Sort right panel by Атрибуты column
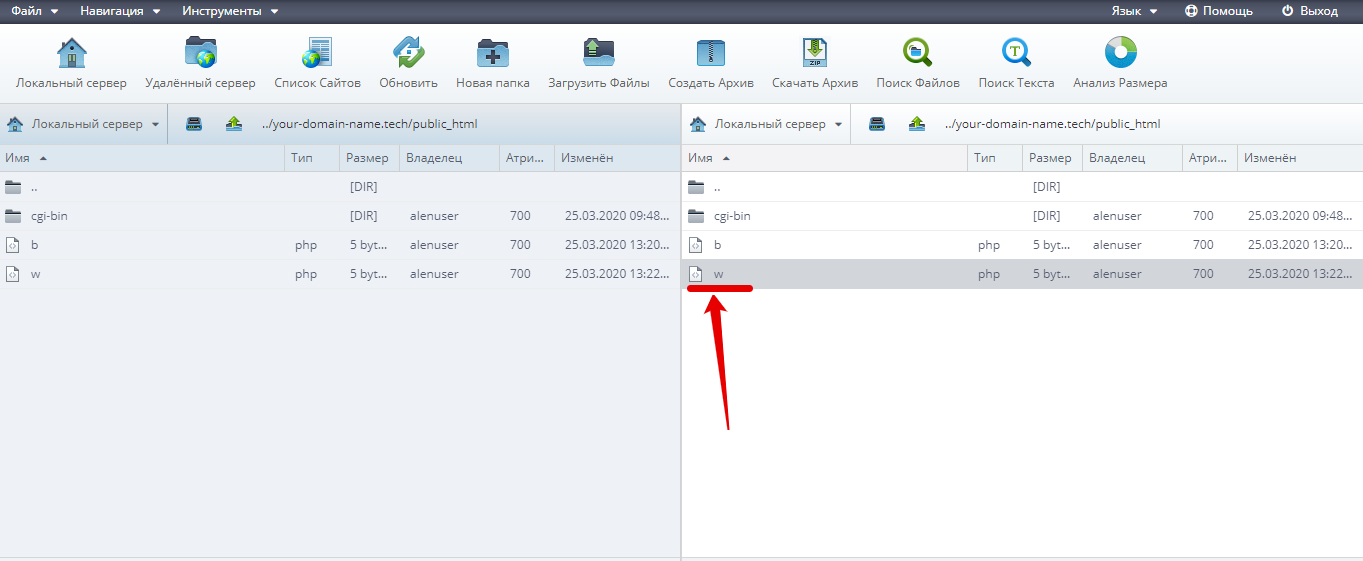The image size is (1363, 561). point(1210,158)
